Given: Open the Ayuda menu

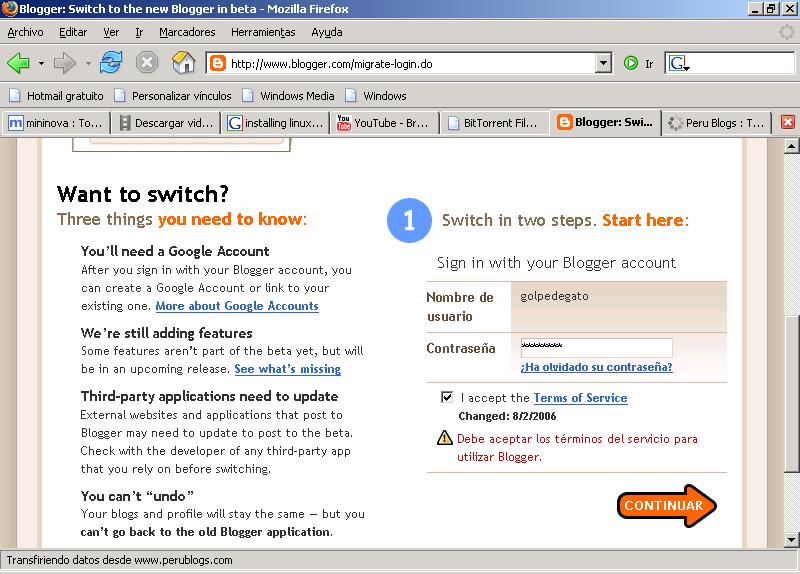Looking at the screenshot, I should tap(327, 32).
